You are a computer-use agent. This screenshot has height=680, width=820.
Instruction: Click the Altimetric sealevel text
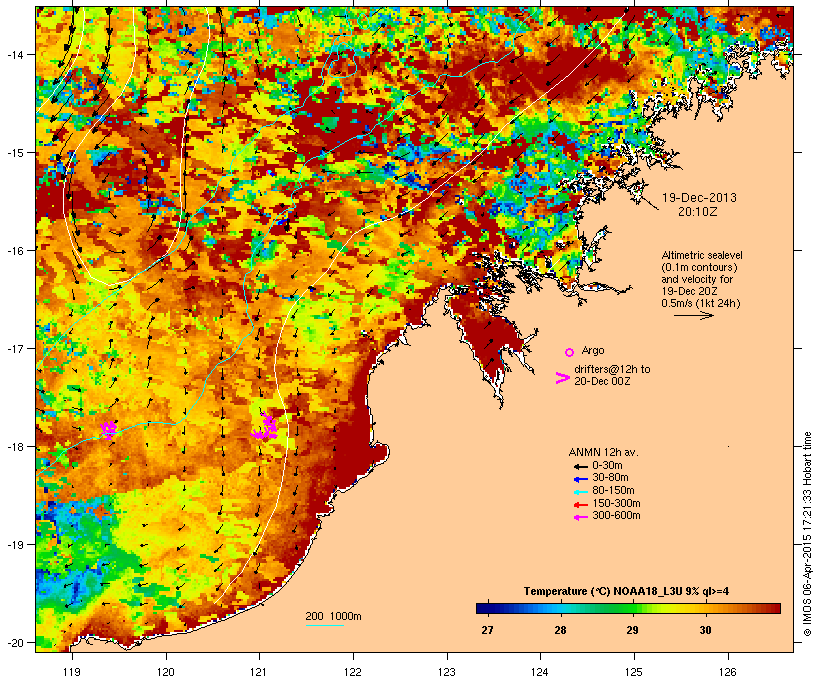pyautogui.click(x=702, y=255)
